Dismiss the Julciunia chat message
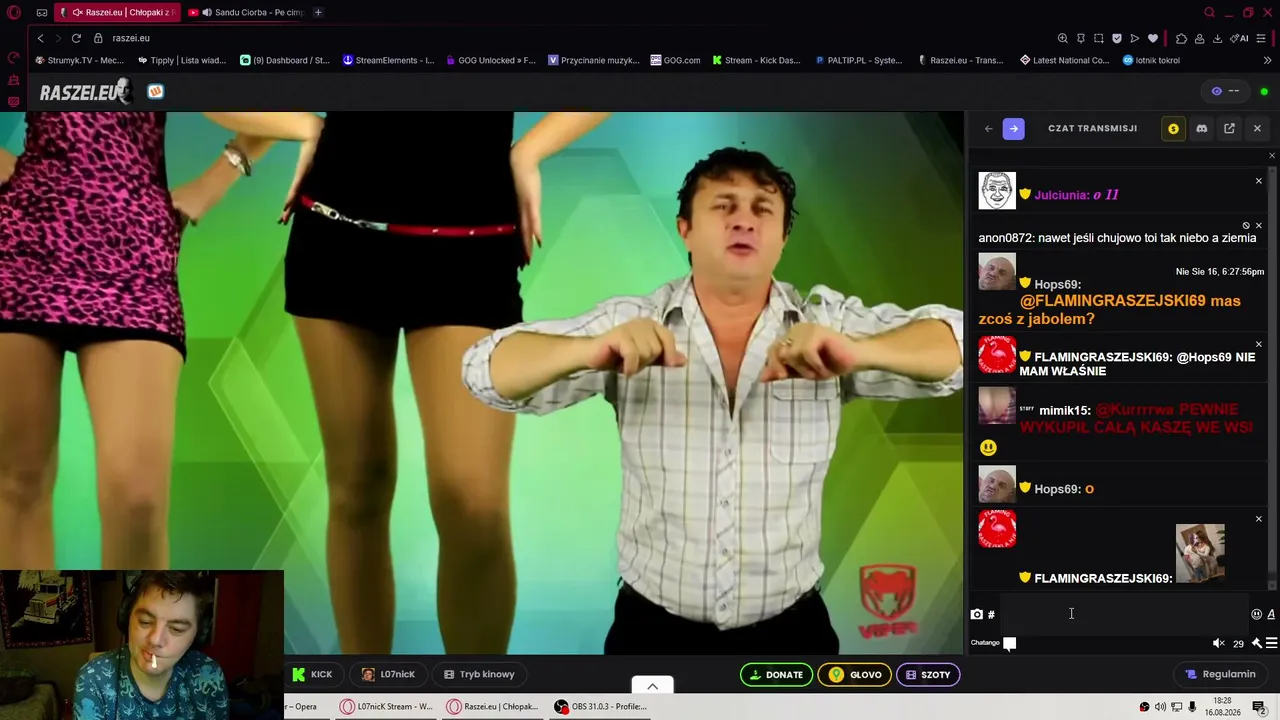 pyautogui.click(x=1258, y=181)
